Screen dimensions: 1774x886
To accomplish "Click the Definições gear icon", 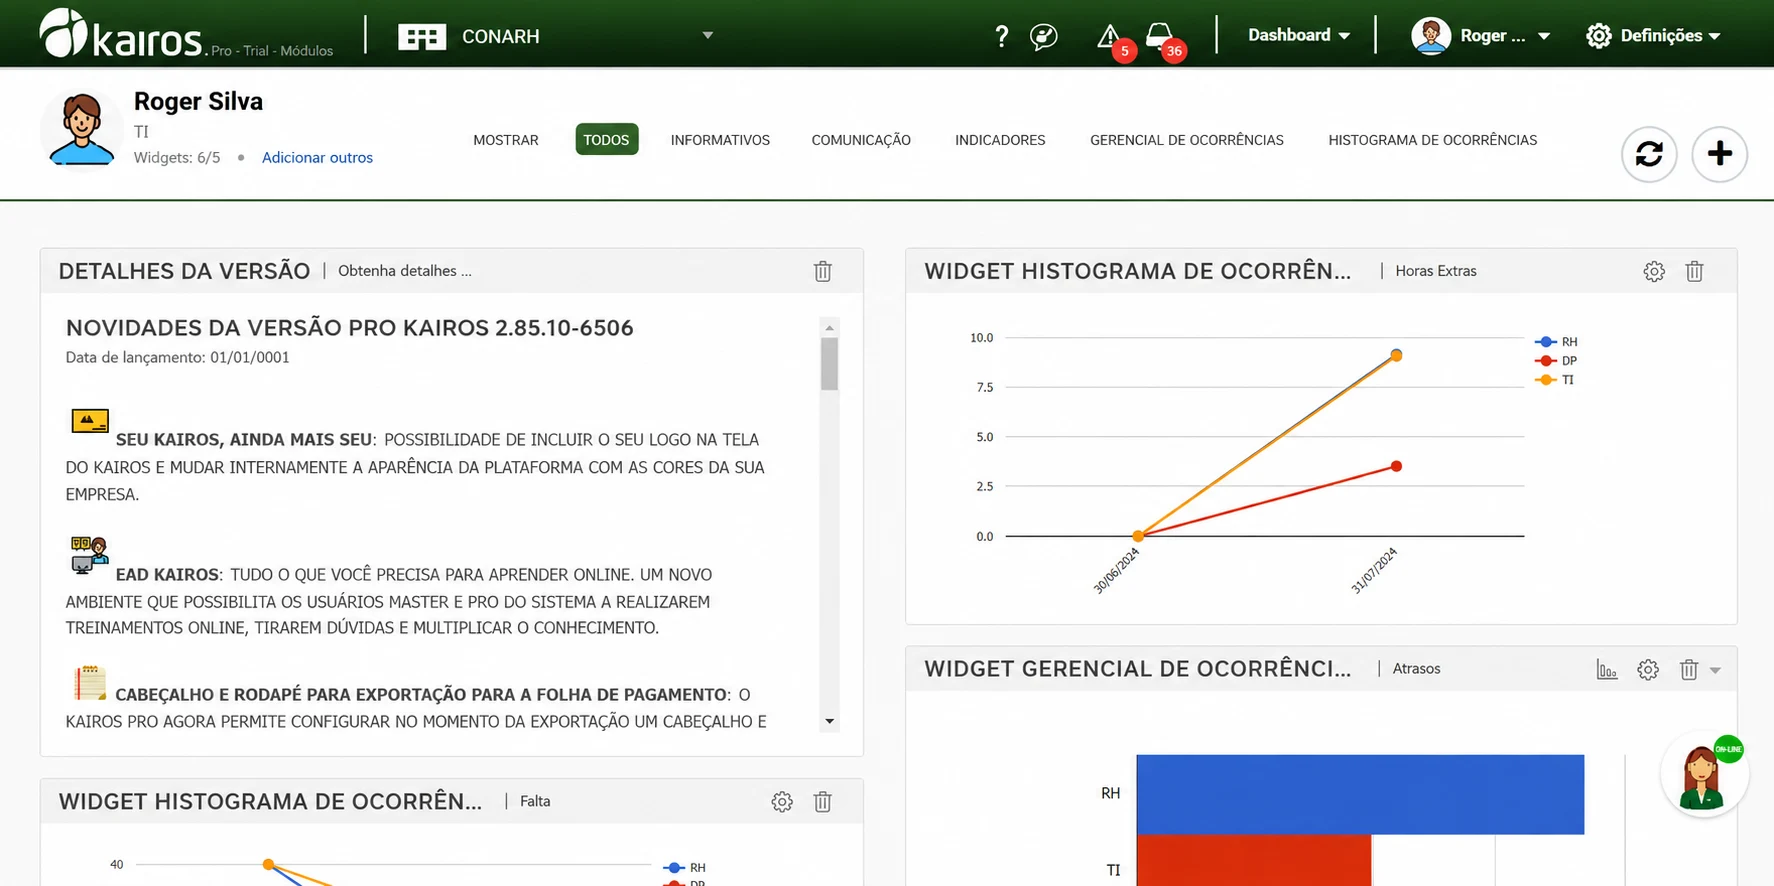I will (1599, 36).
